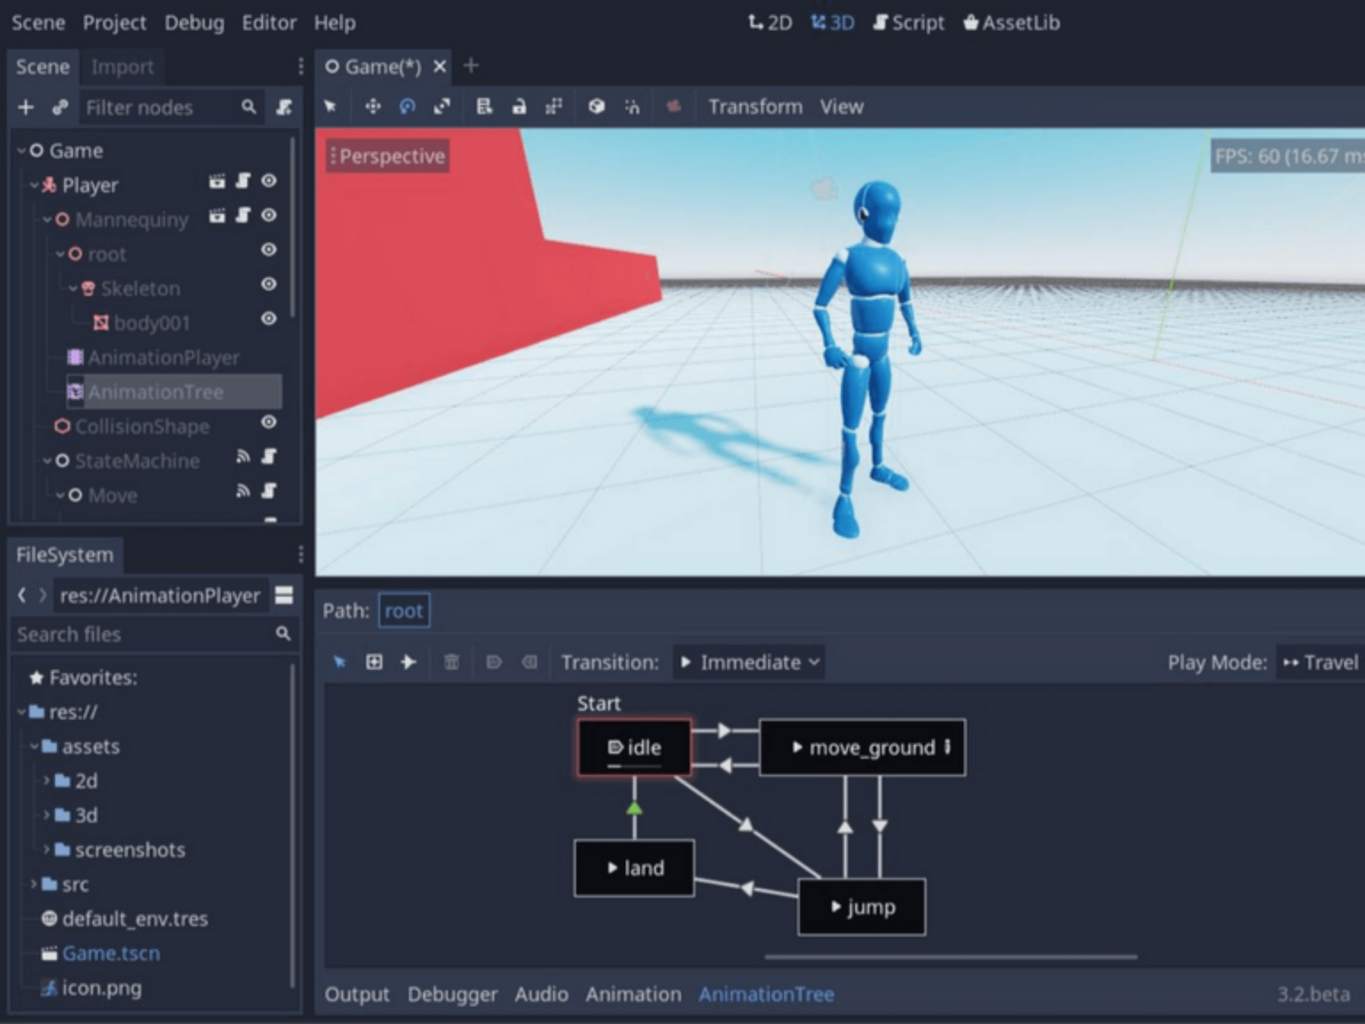Viewport: 1365px width, 1024px height.
Task: Toggle visibility of the Player node
Action: [269, 181]
